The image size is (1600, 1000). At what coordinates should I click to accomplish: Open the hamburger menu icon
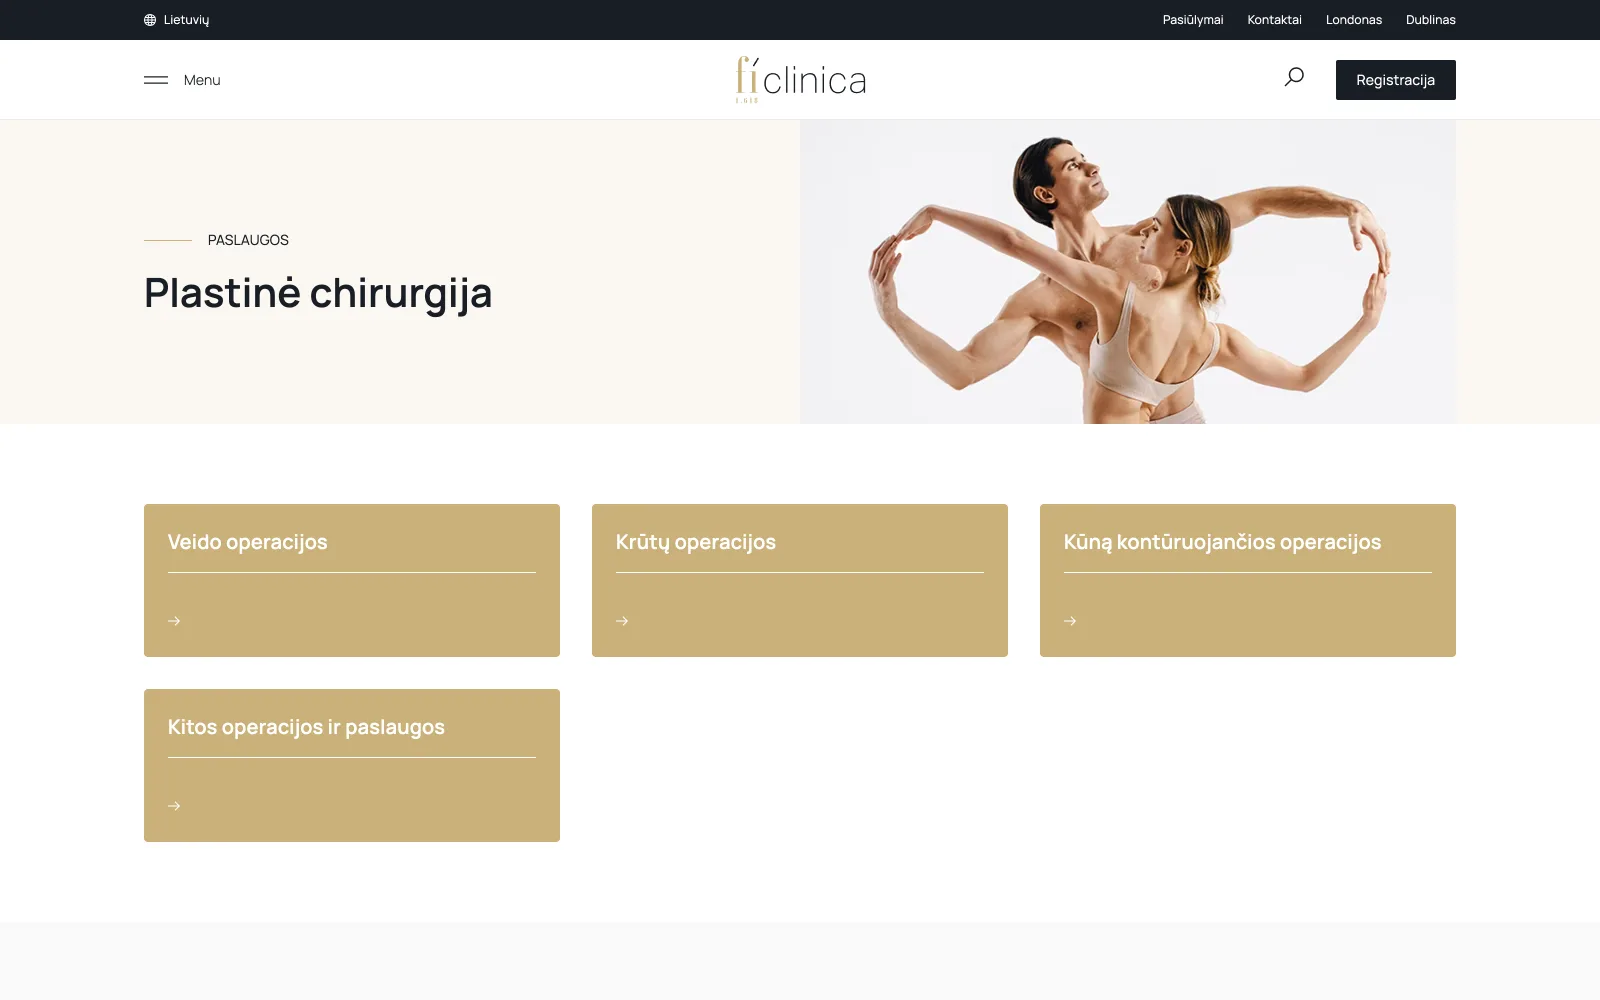(156, 80)
